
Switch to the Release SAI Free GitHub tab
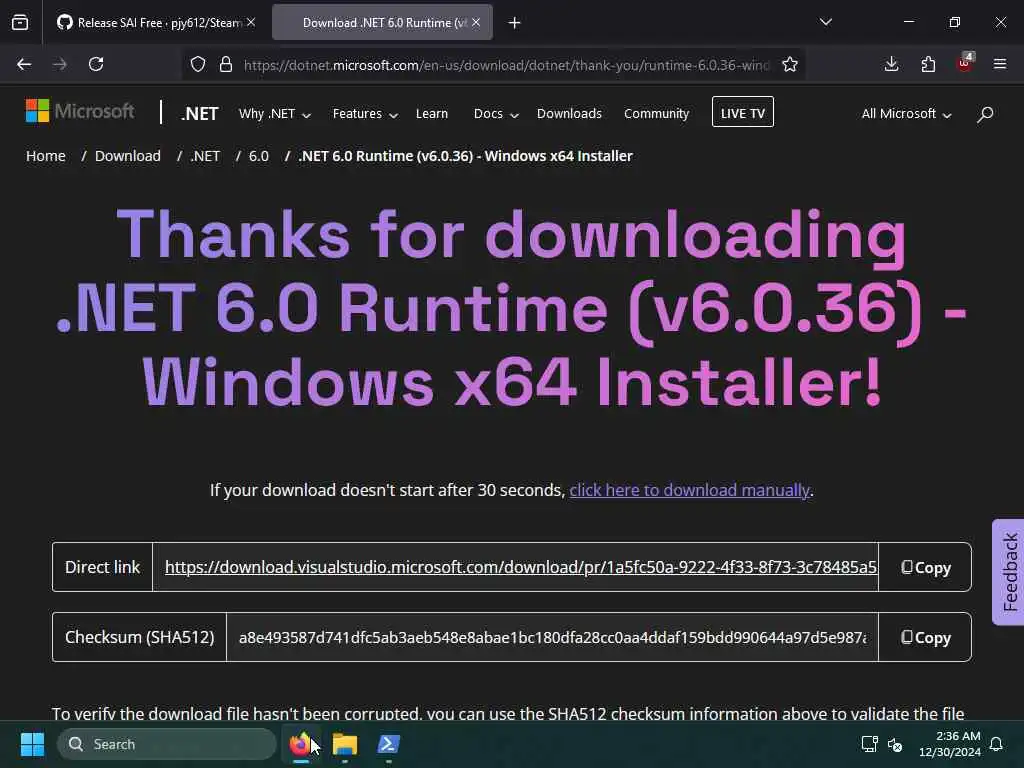(x=155, y=23)
